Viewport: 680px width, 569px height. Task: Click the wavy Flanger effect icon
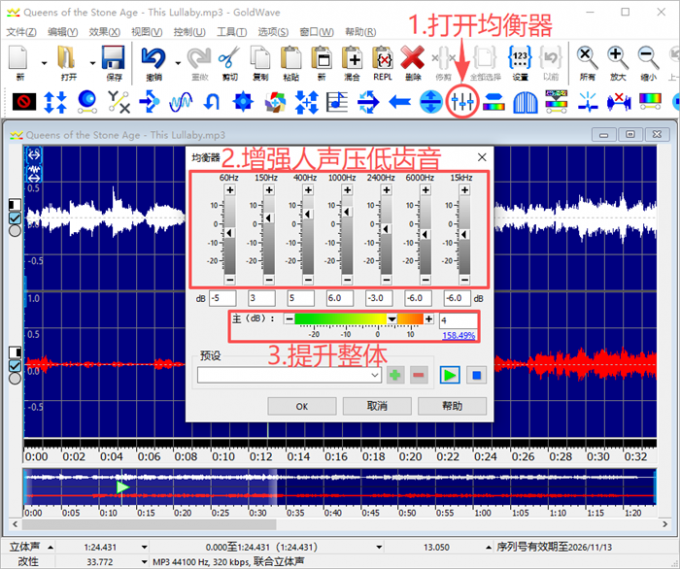pos(181,102)
